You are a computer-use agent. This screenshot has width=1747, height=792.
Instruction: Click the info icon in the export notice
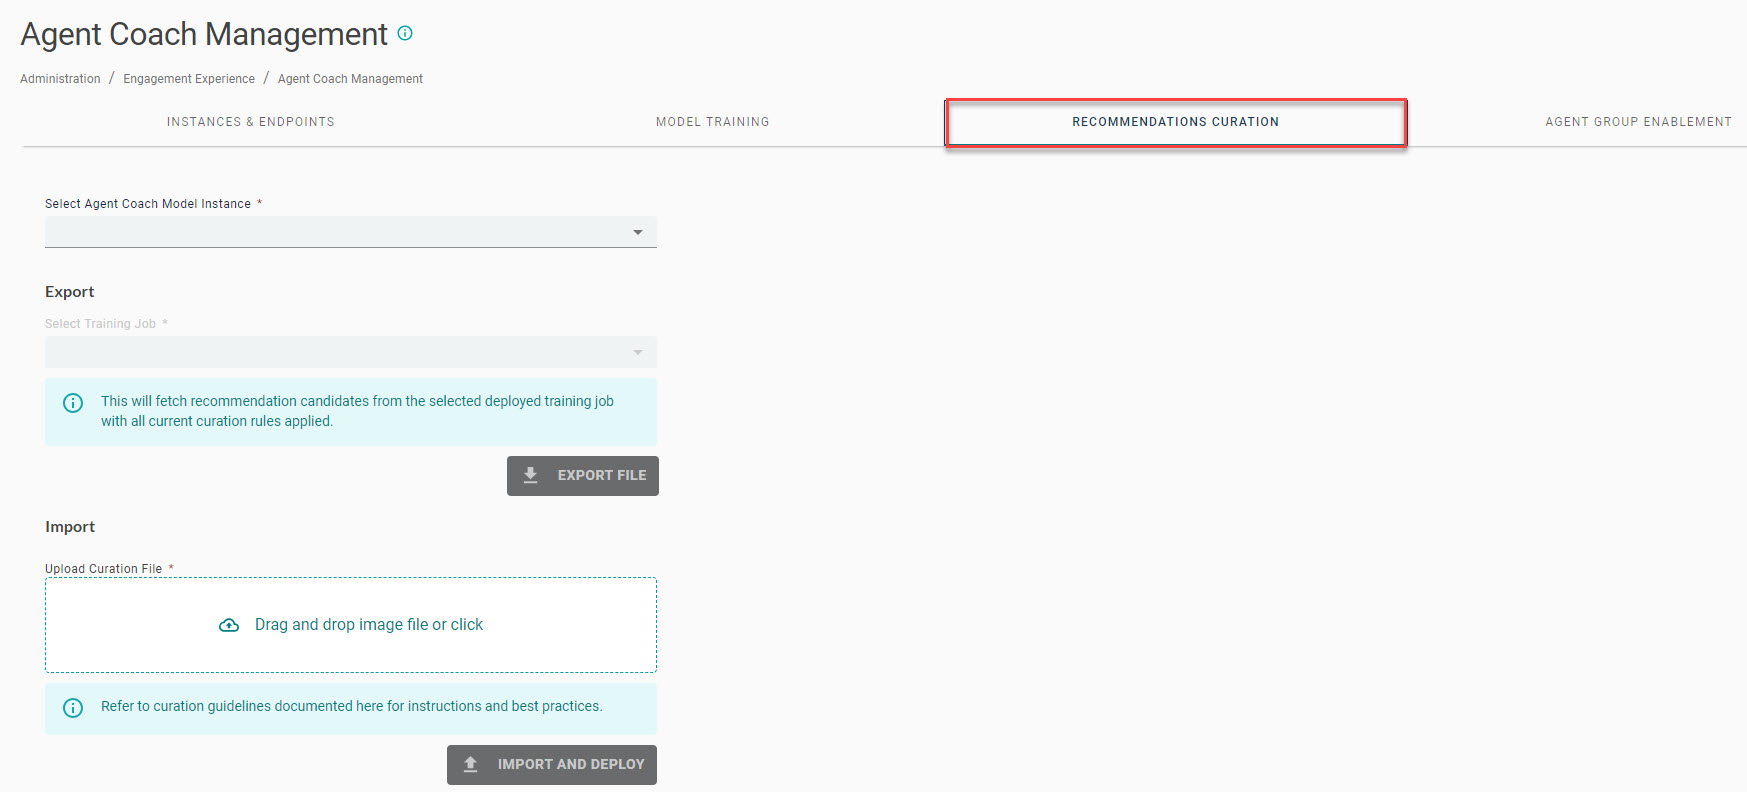coord(73,403)
